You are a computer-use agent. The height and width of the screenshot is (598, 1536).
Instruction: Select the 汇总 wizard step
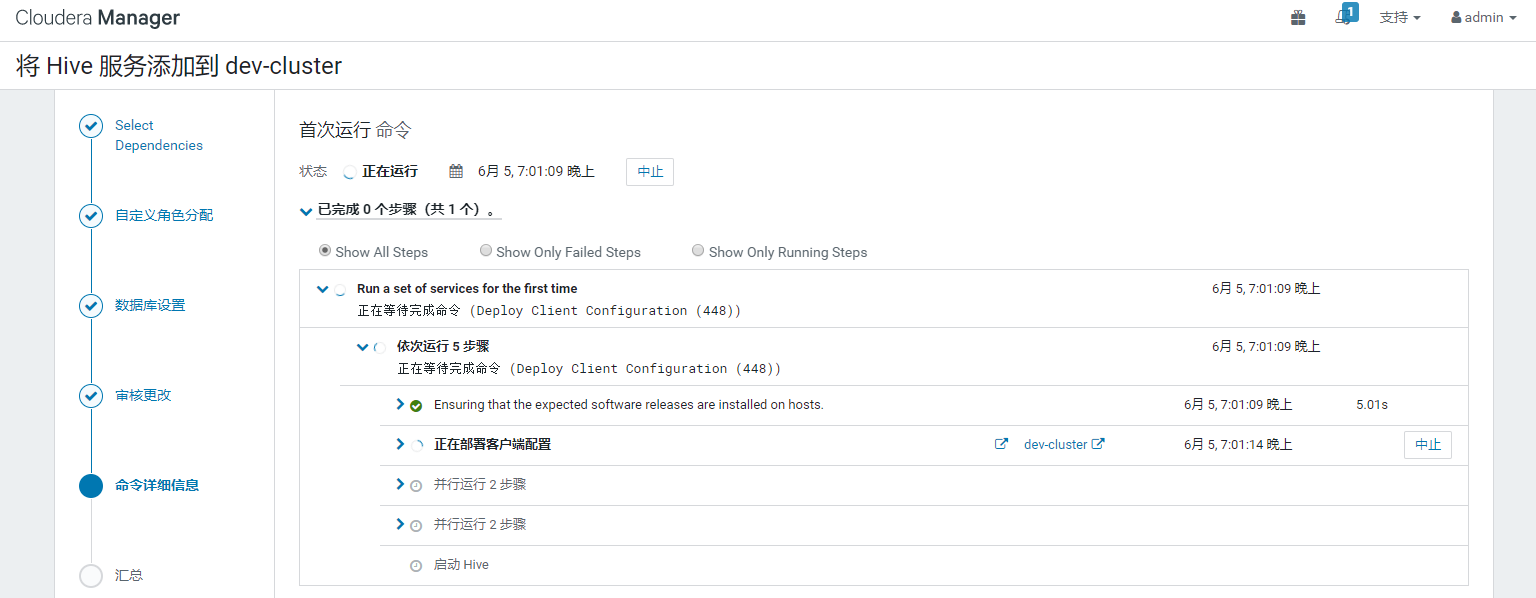[129, 575]
